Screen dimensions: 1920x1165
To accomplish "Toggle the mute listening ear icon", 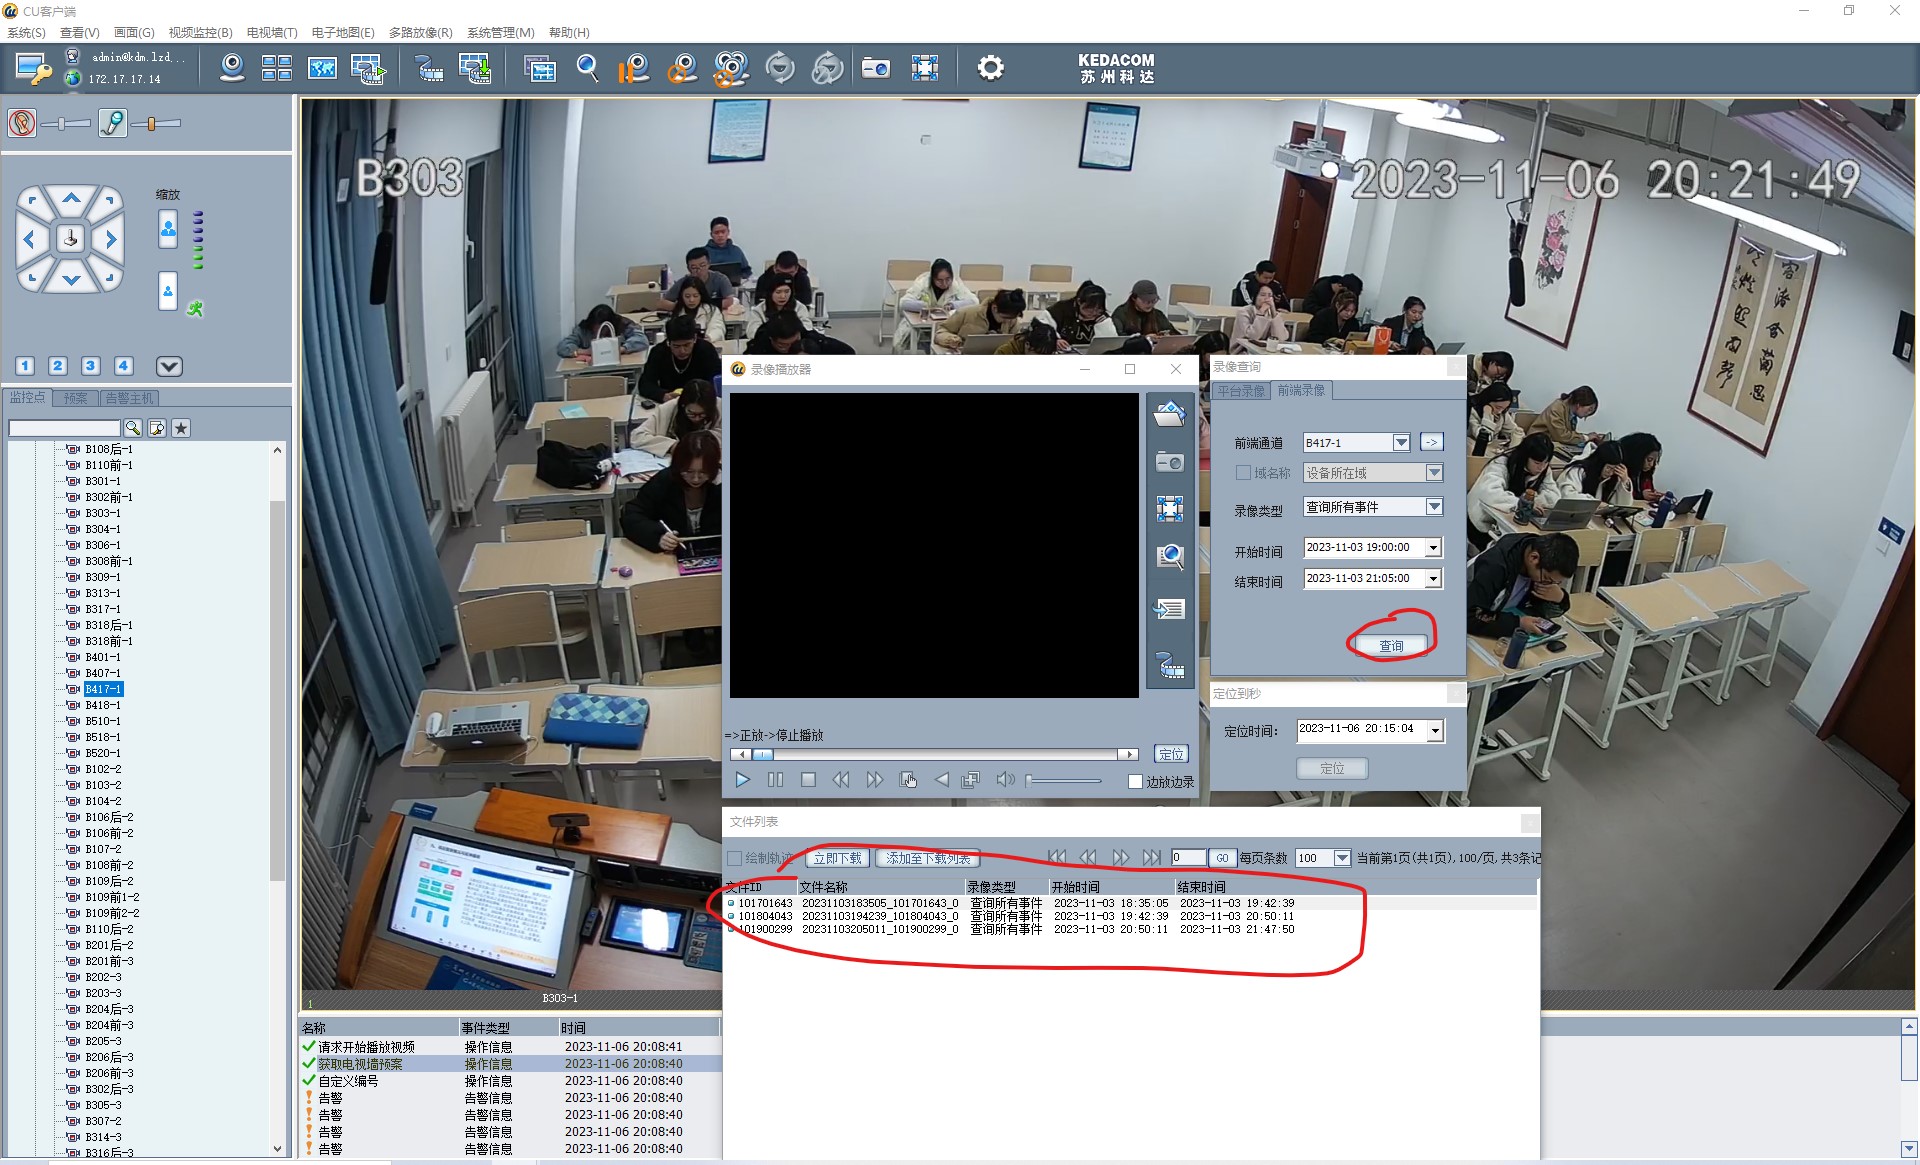I will [x=22, y=123].
